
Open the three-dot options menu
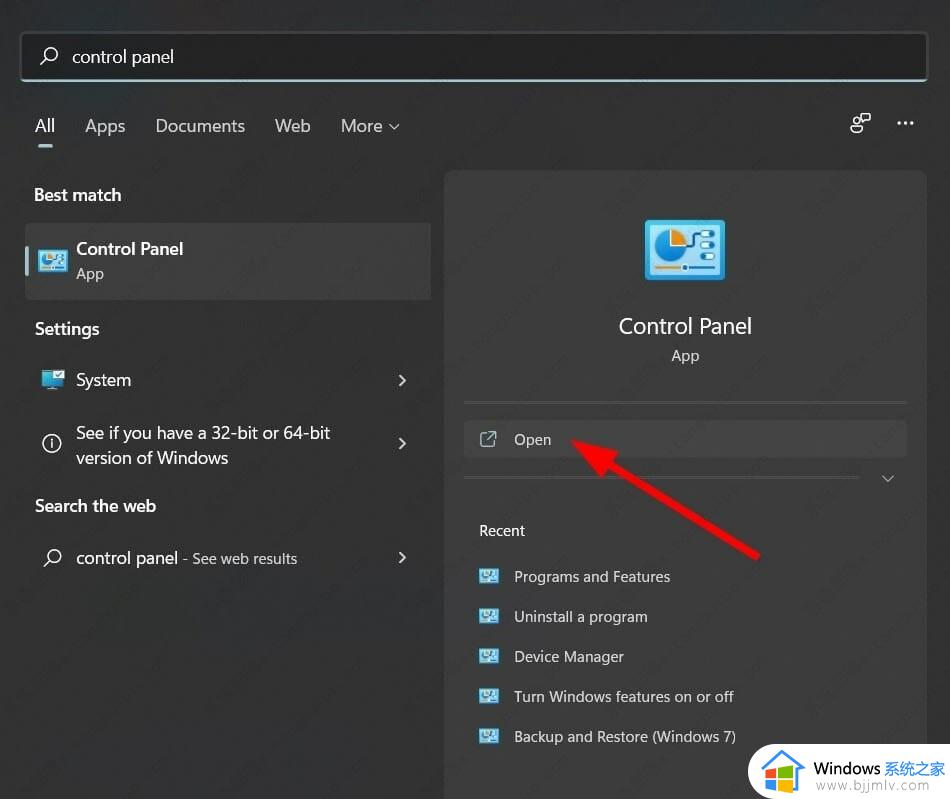pos(905,123)
